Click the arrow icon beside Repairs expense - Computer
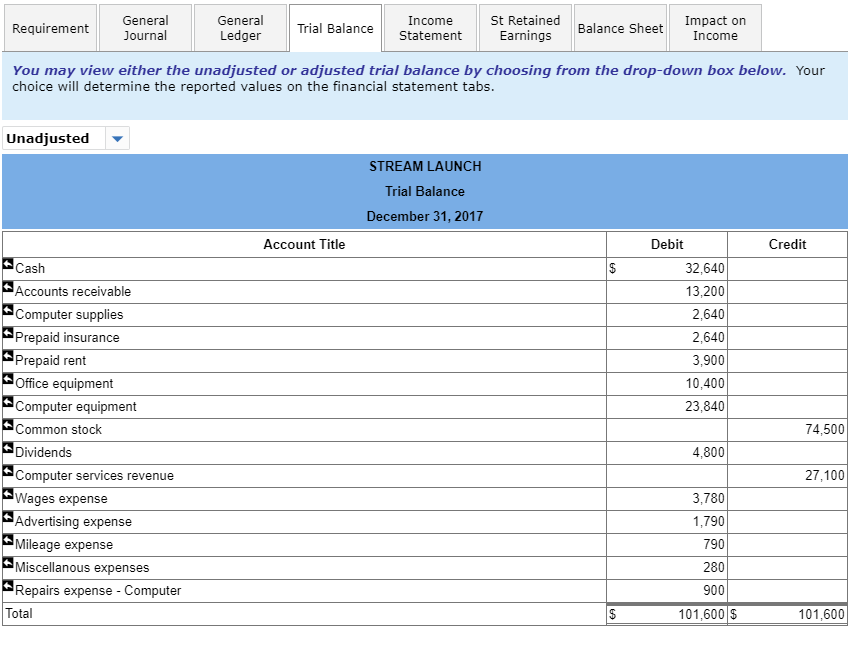This screenshot has height=646, width=852. [8, 586]
